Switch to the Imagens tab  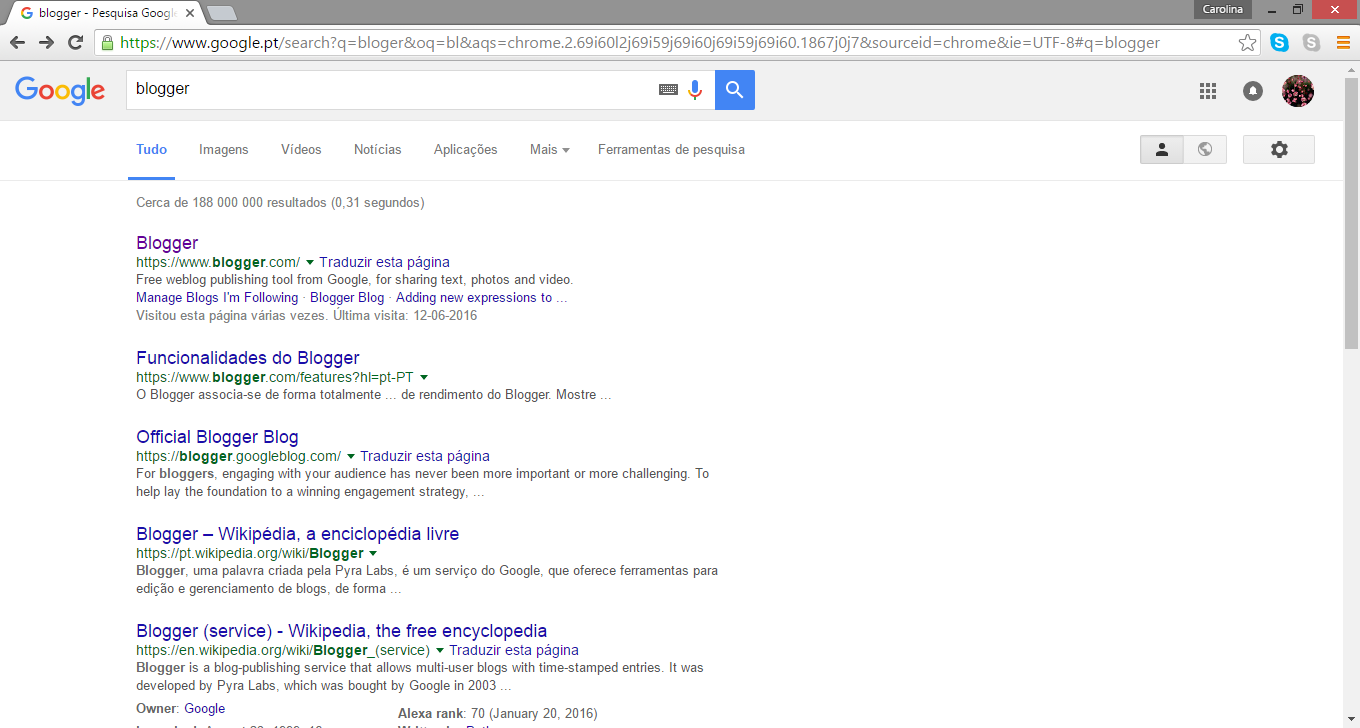pos(224,149)
